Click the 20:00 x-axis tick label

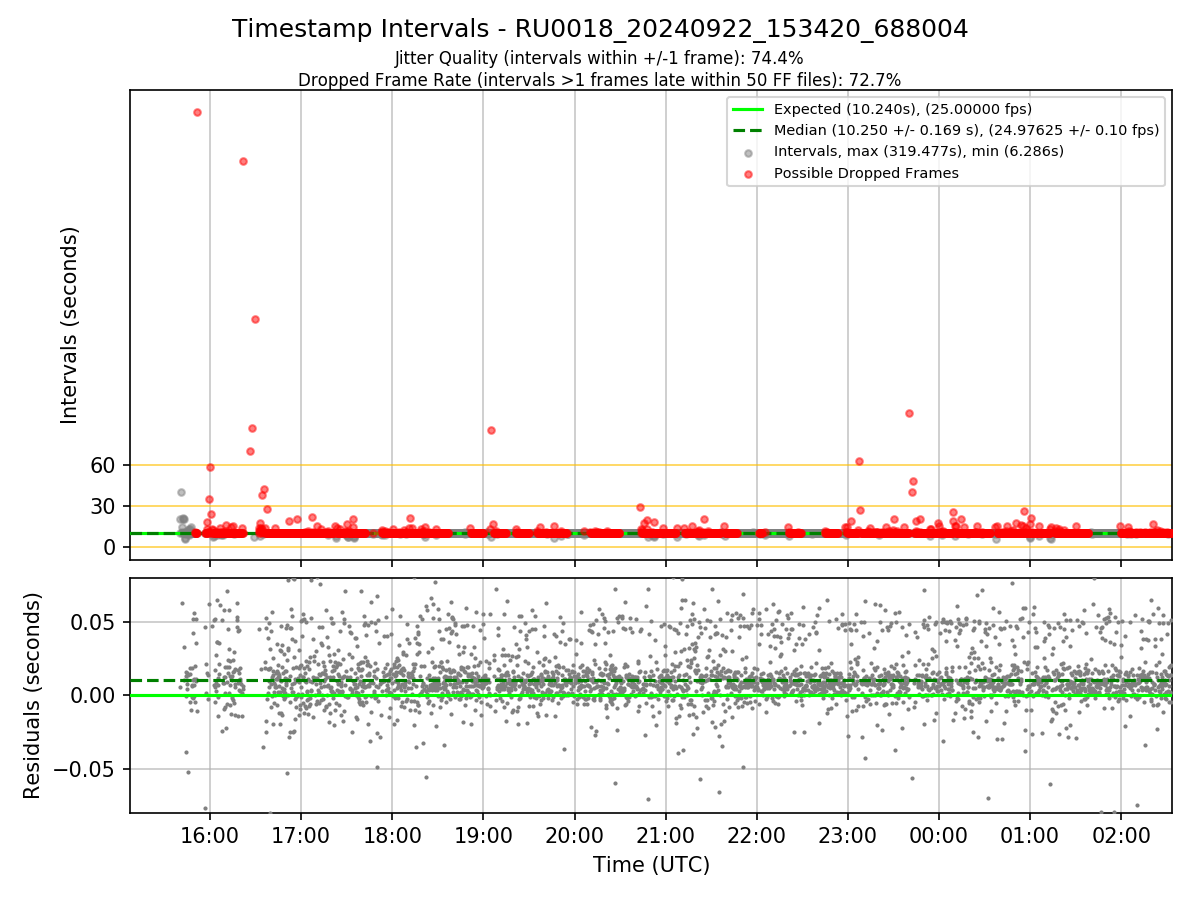(x=574, y=834)
